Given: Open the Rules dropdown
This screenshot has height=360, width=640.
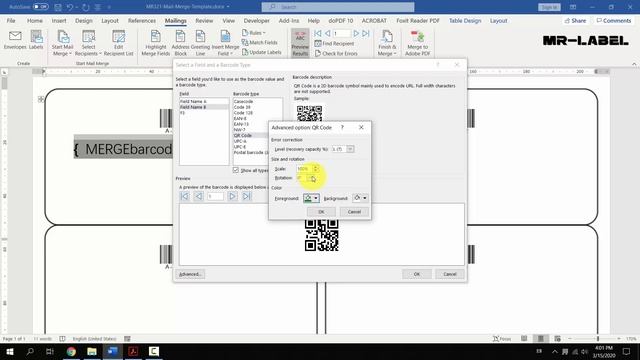Looking at the screenshot, I should click(253, 33).
